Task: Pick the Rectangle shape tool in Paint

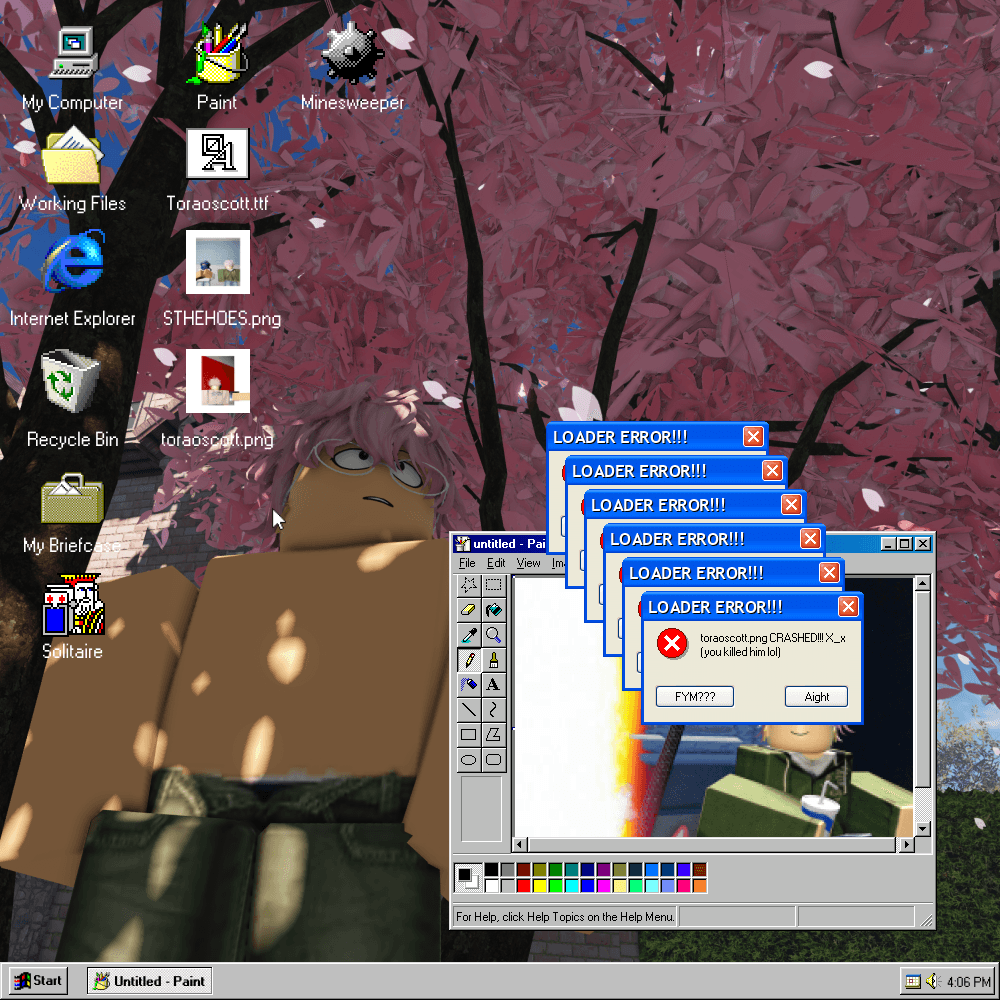Action: click(x=469, y=734)
